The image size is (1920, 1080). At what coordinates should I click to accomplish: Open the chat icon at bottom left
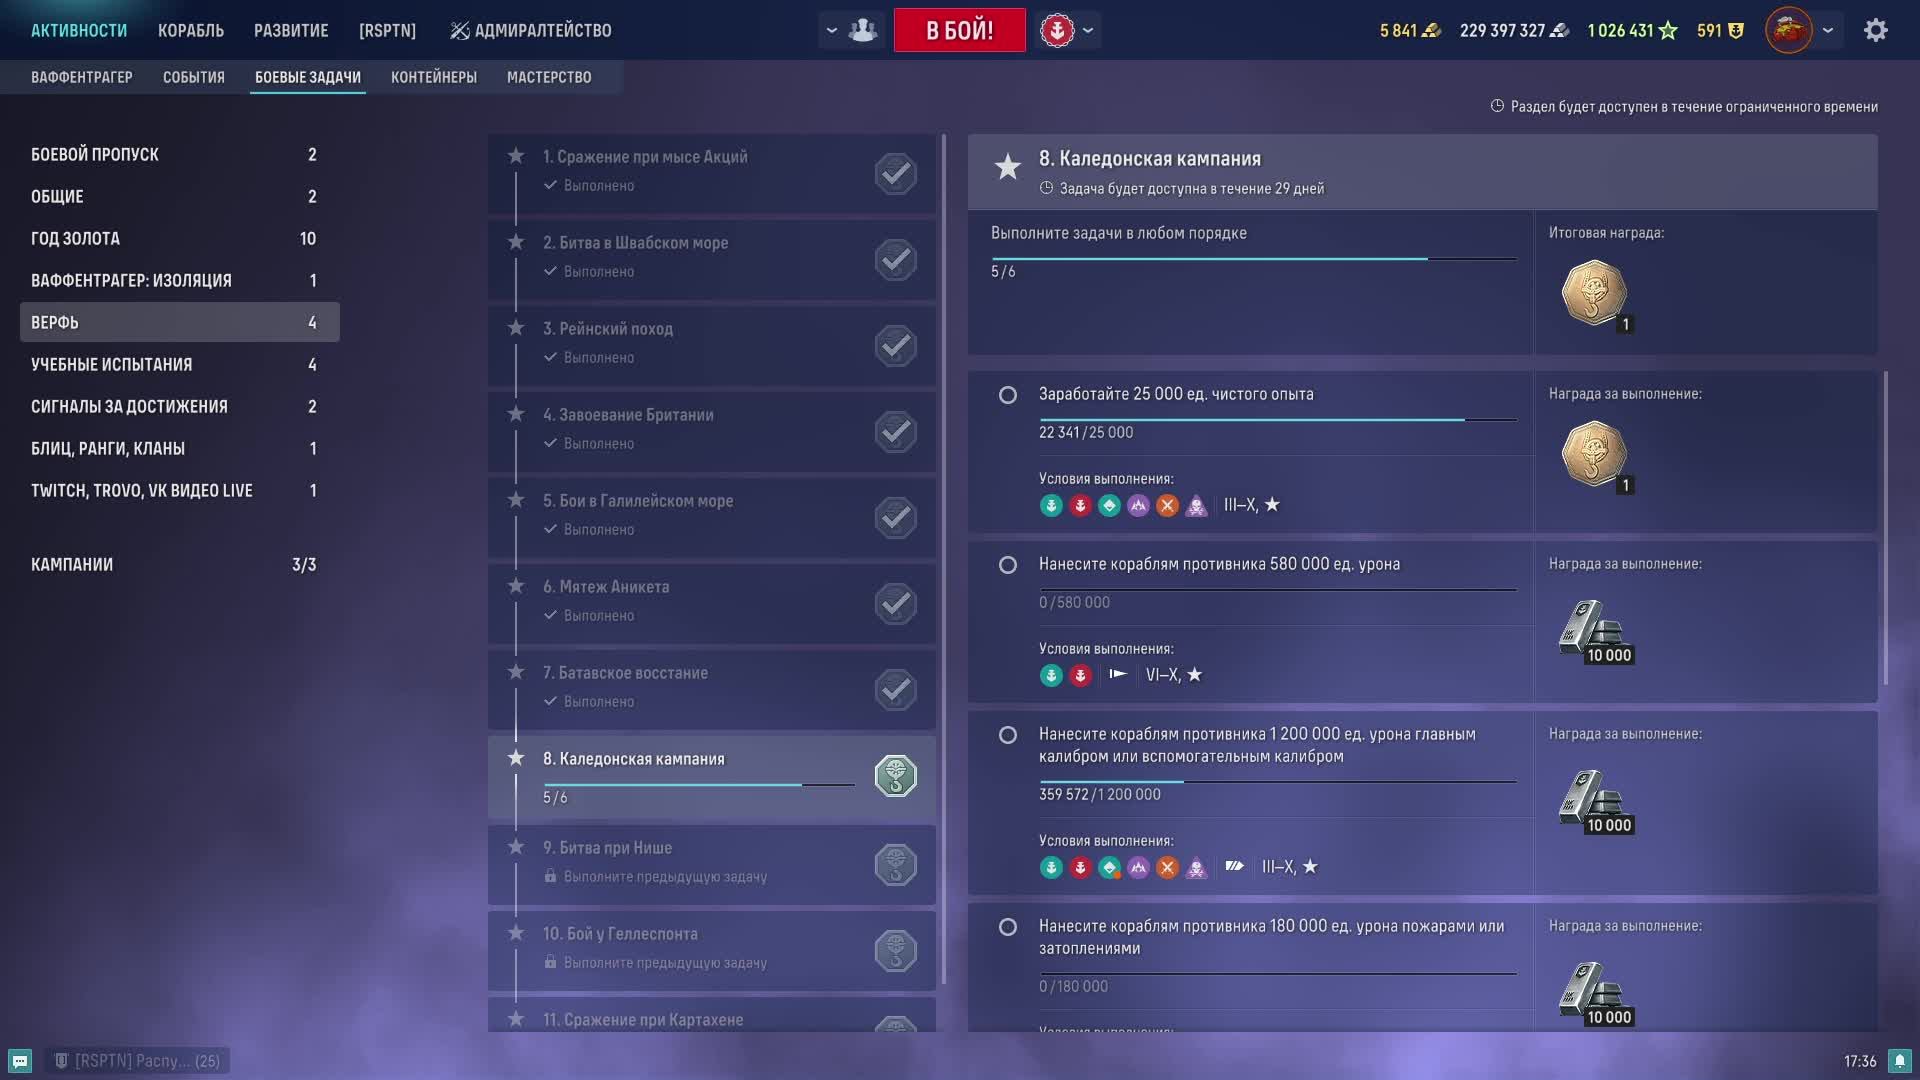tap(20, 1061)
